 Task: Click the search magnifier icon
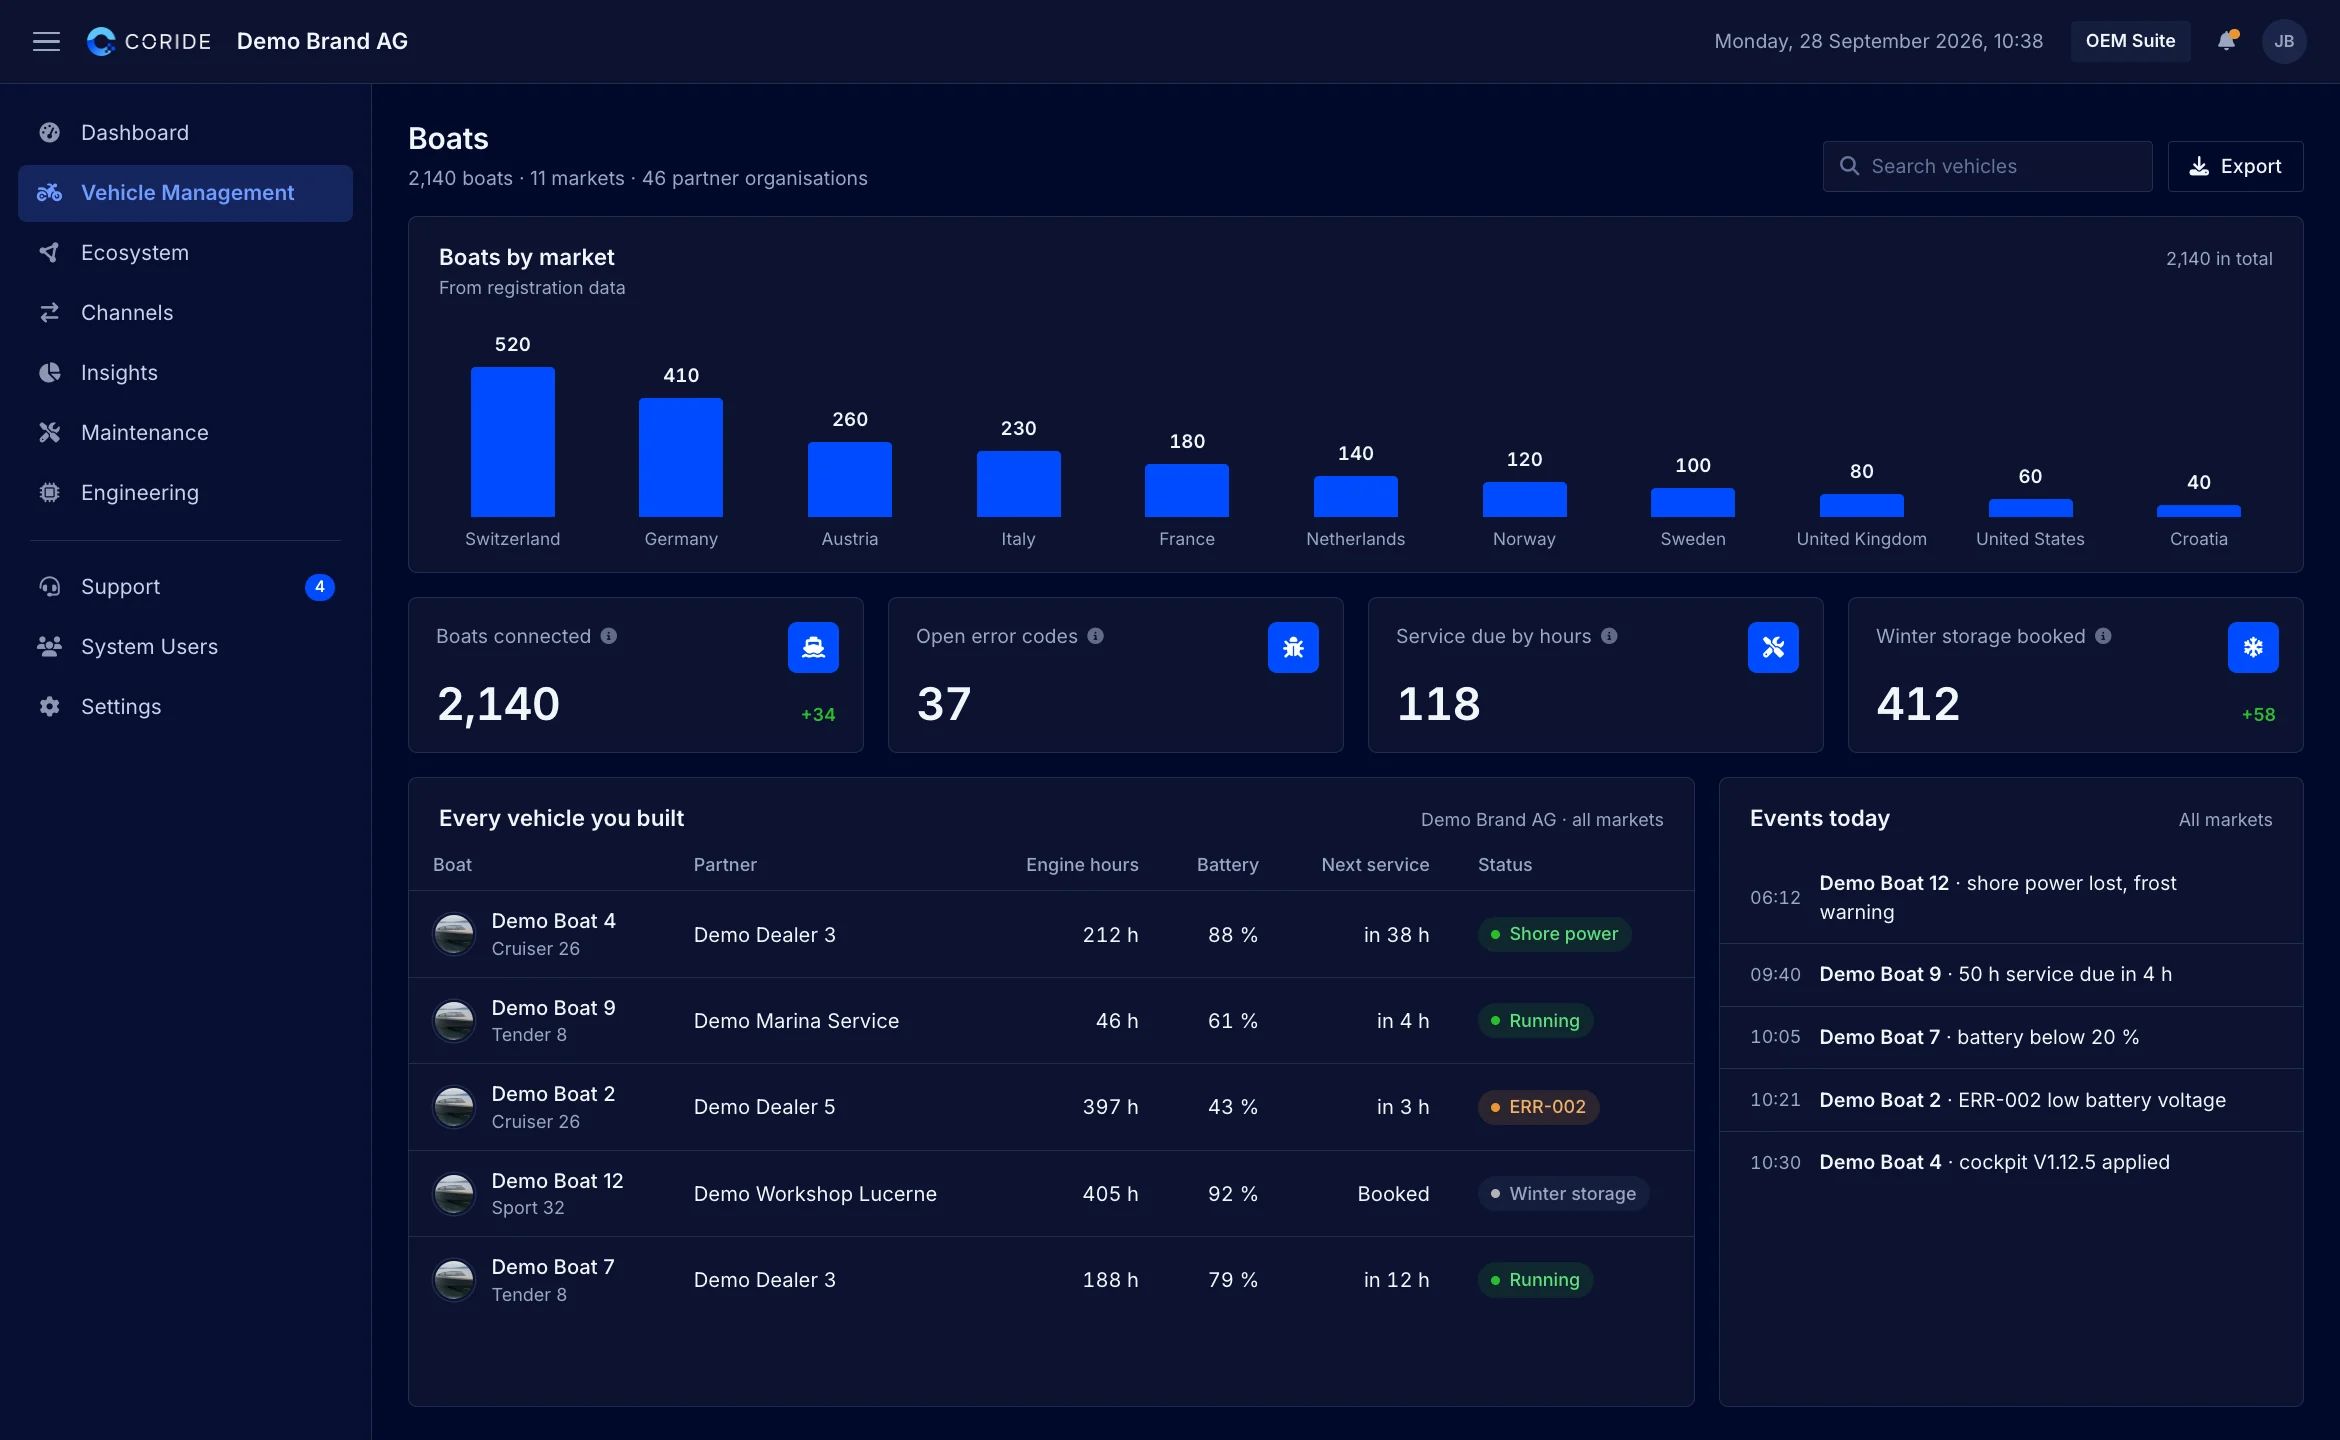pos(1850,166)
